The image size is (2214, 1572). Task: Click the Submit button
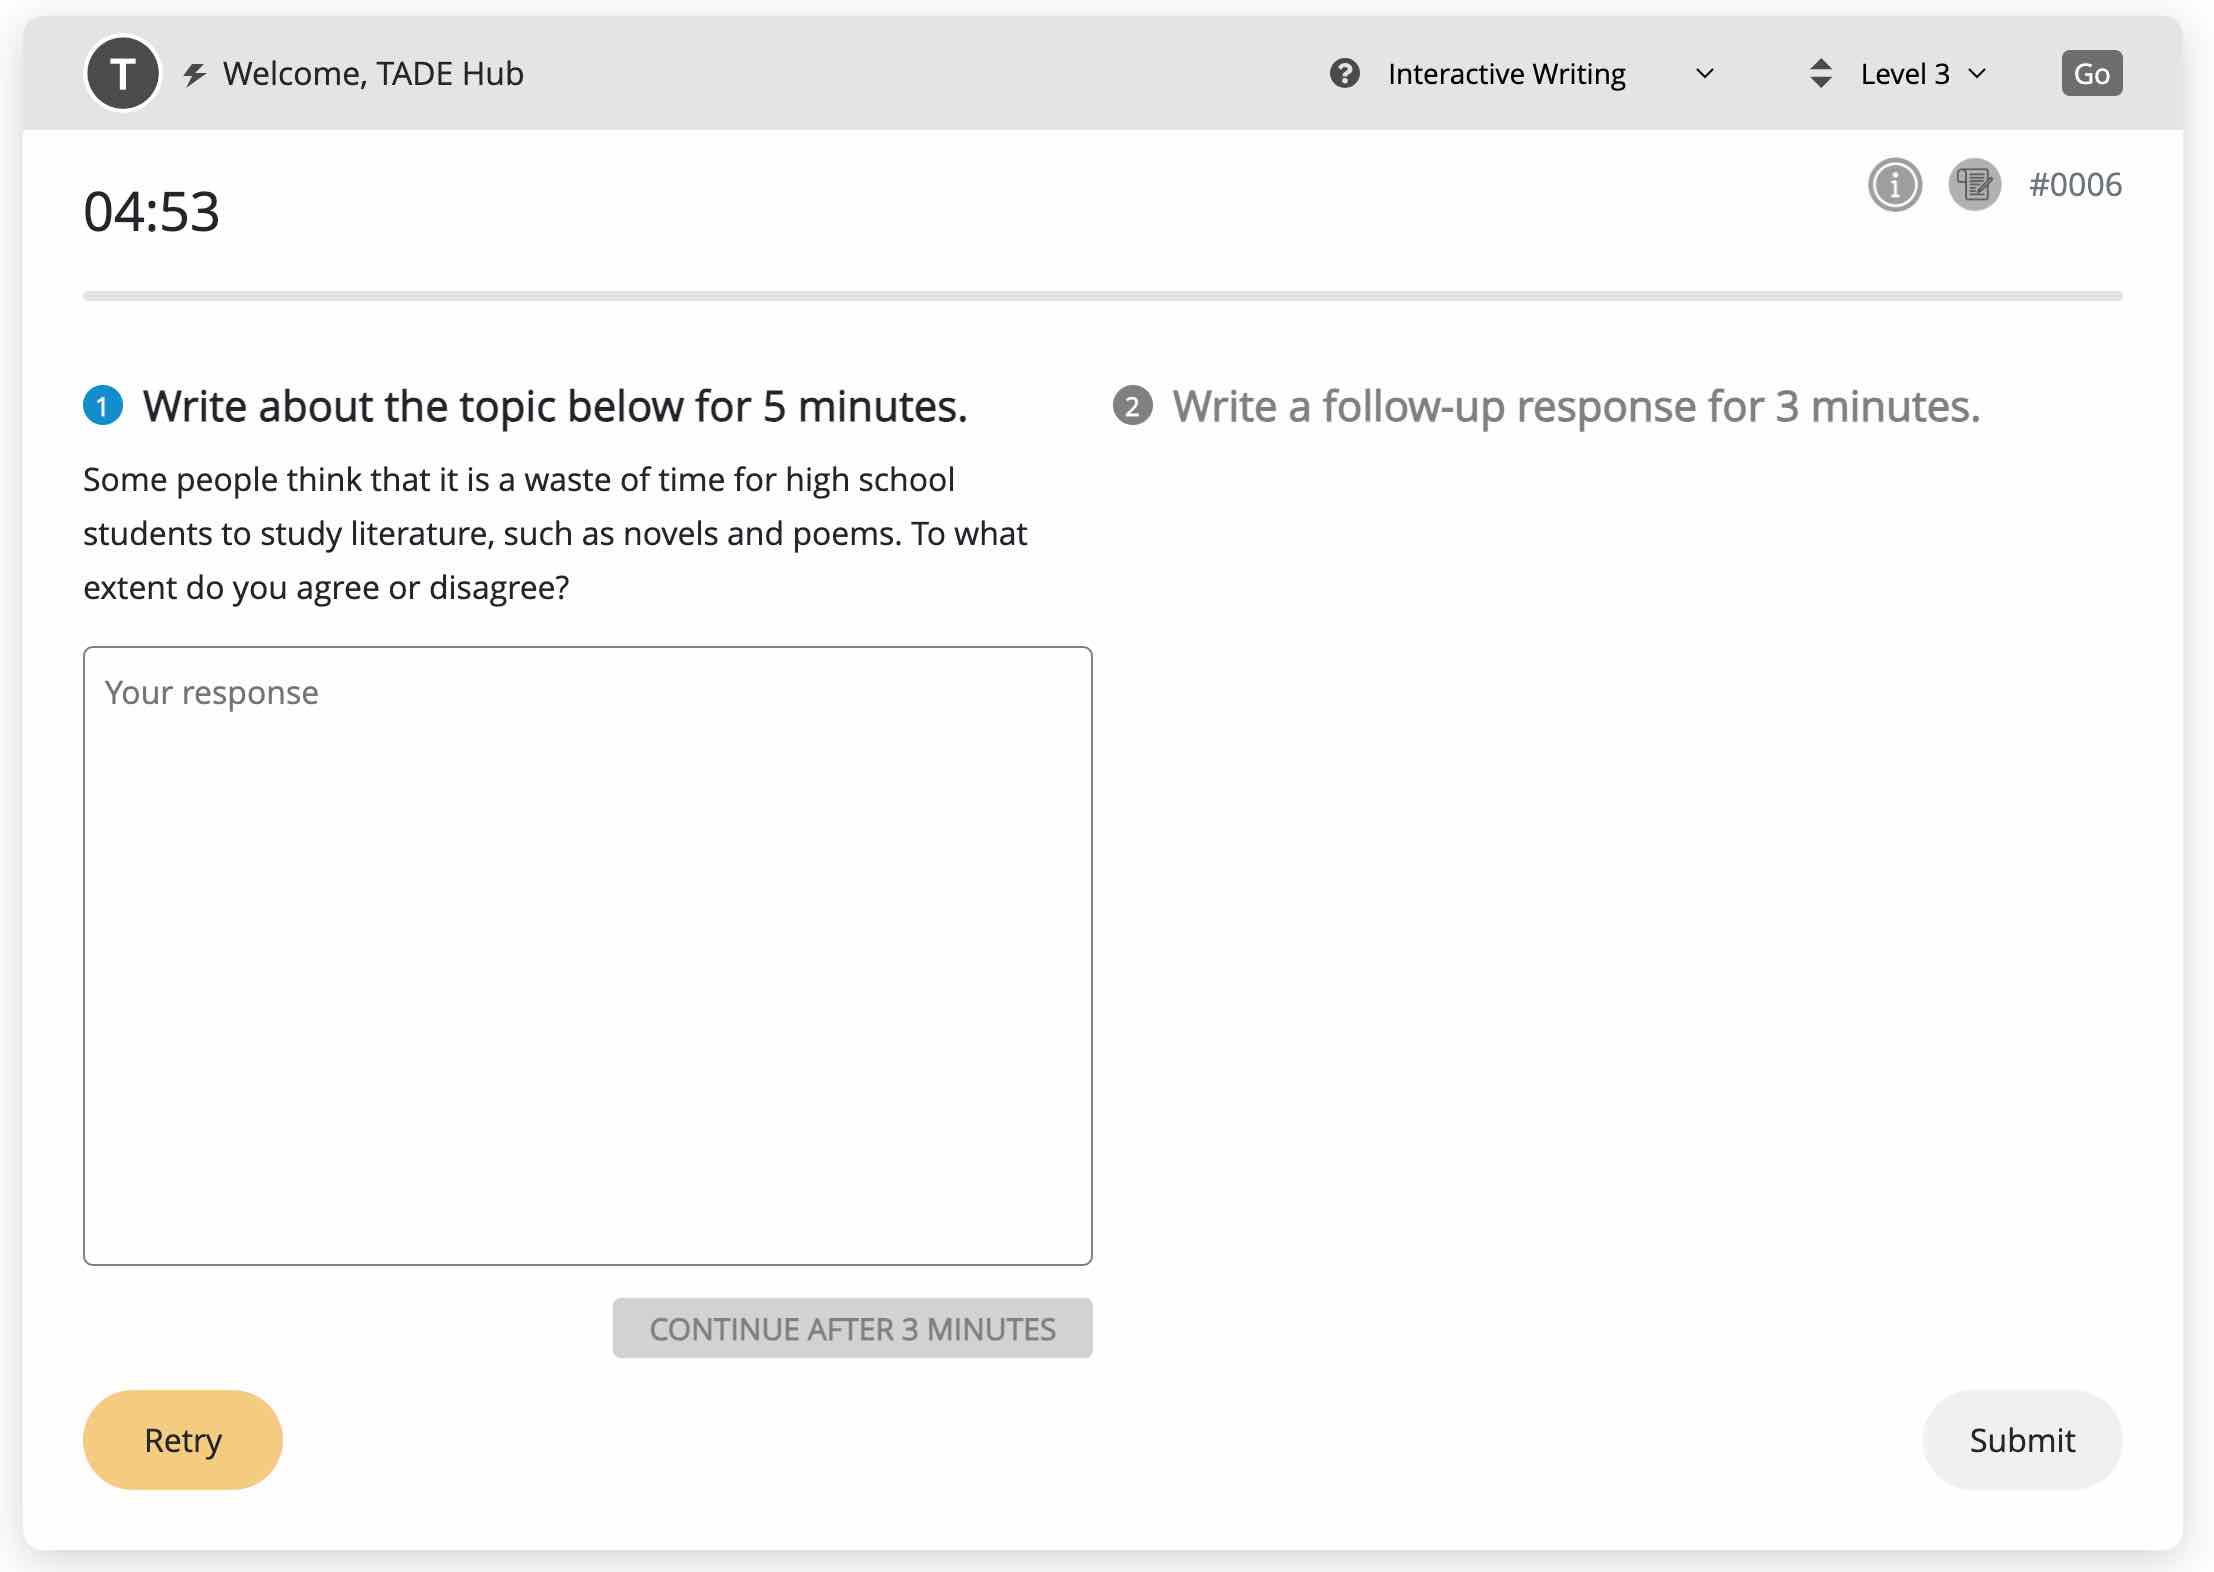[2022, 1440]
